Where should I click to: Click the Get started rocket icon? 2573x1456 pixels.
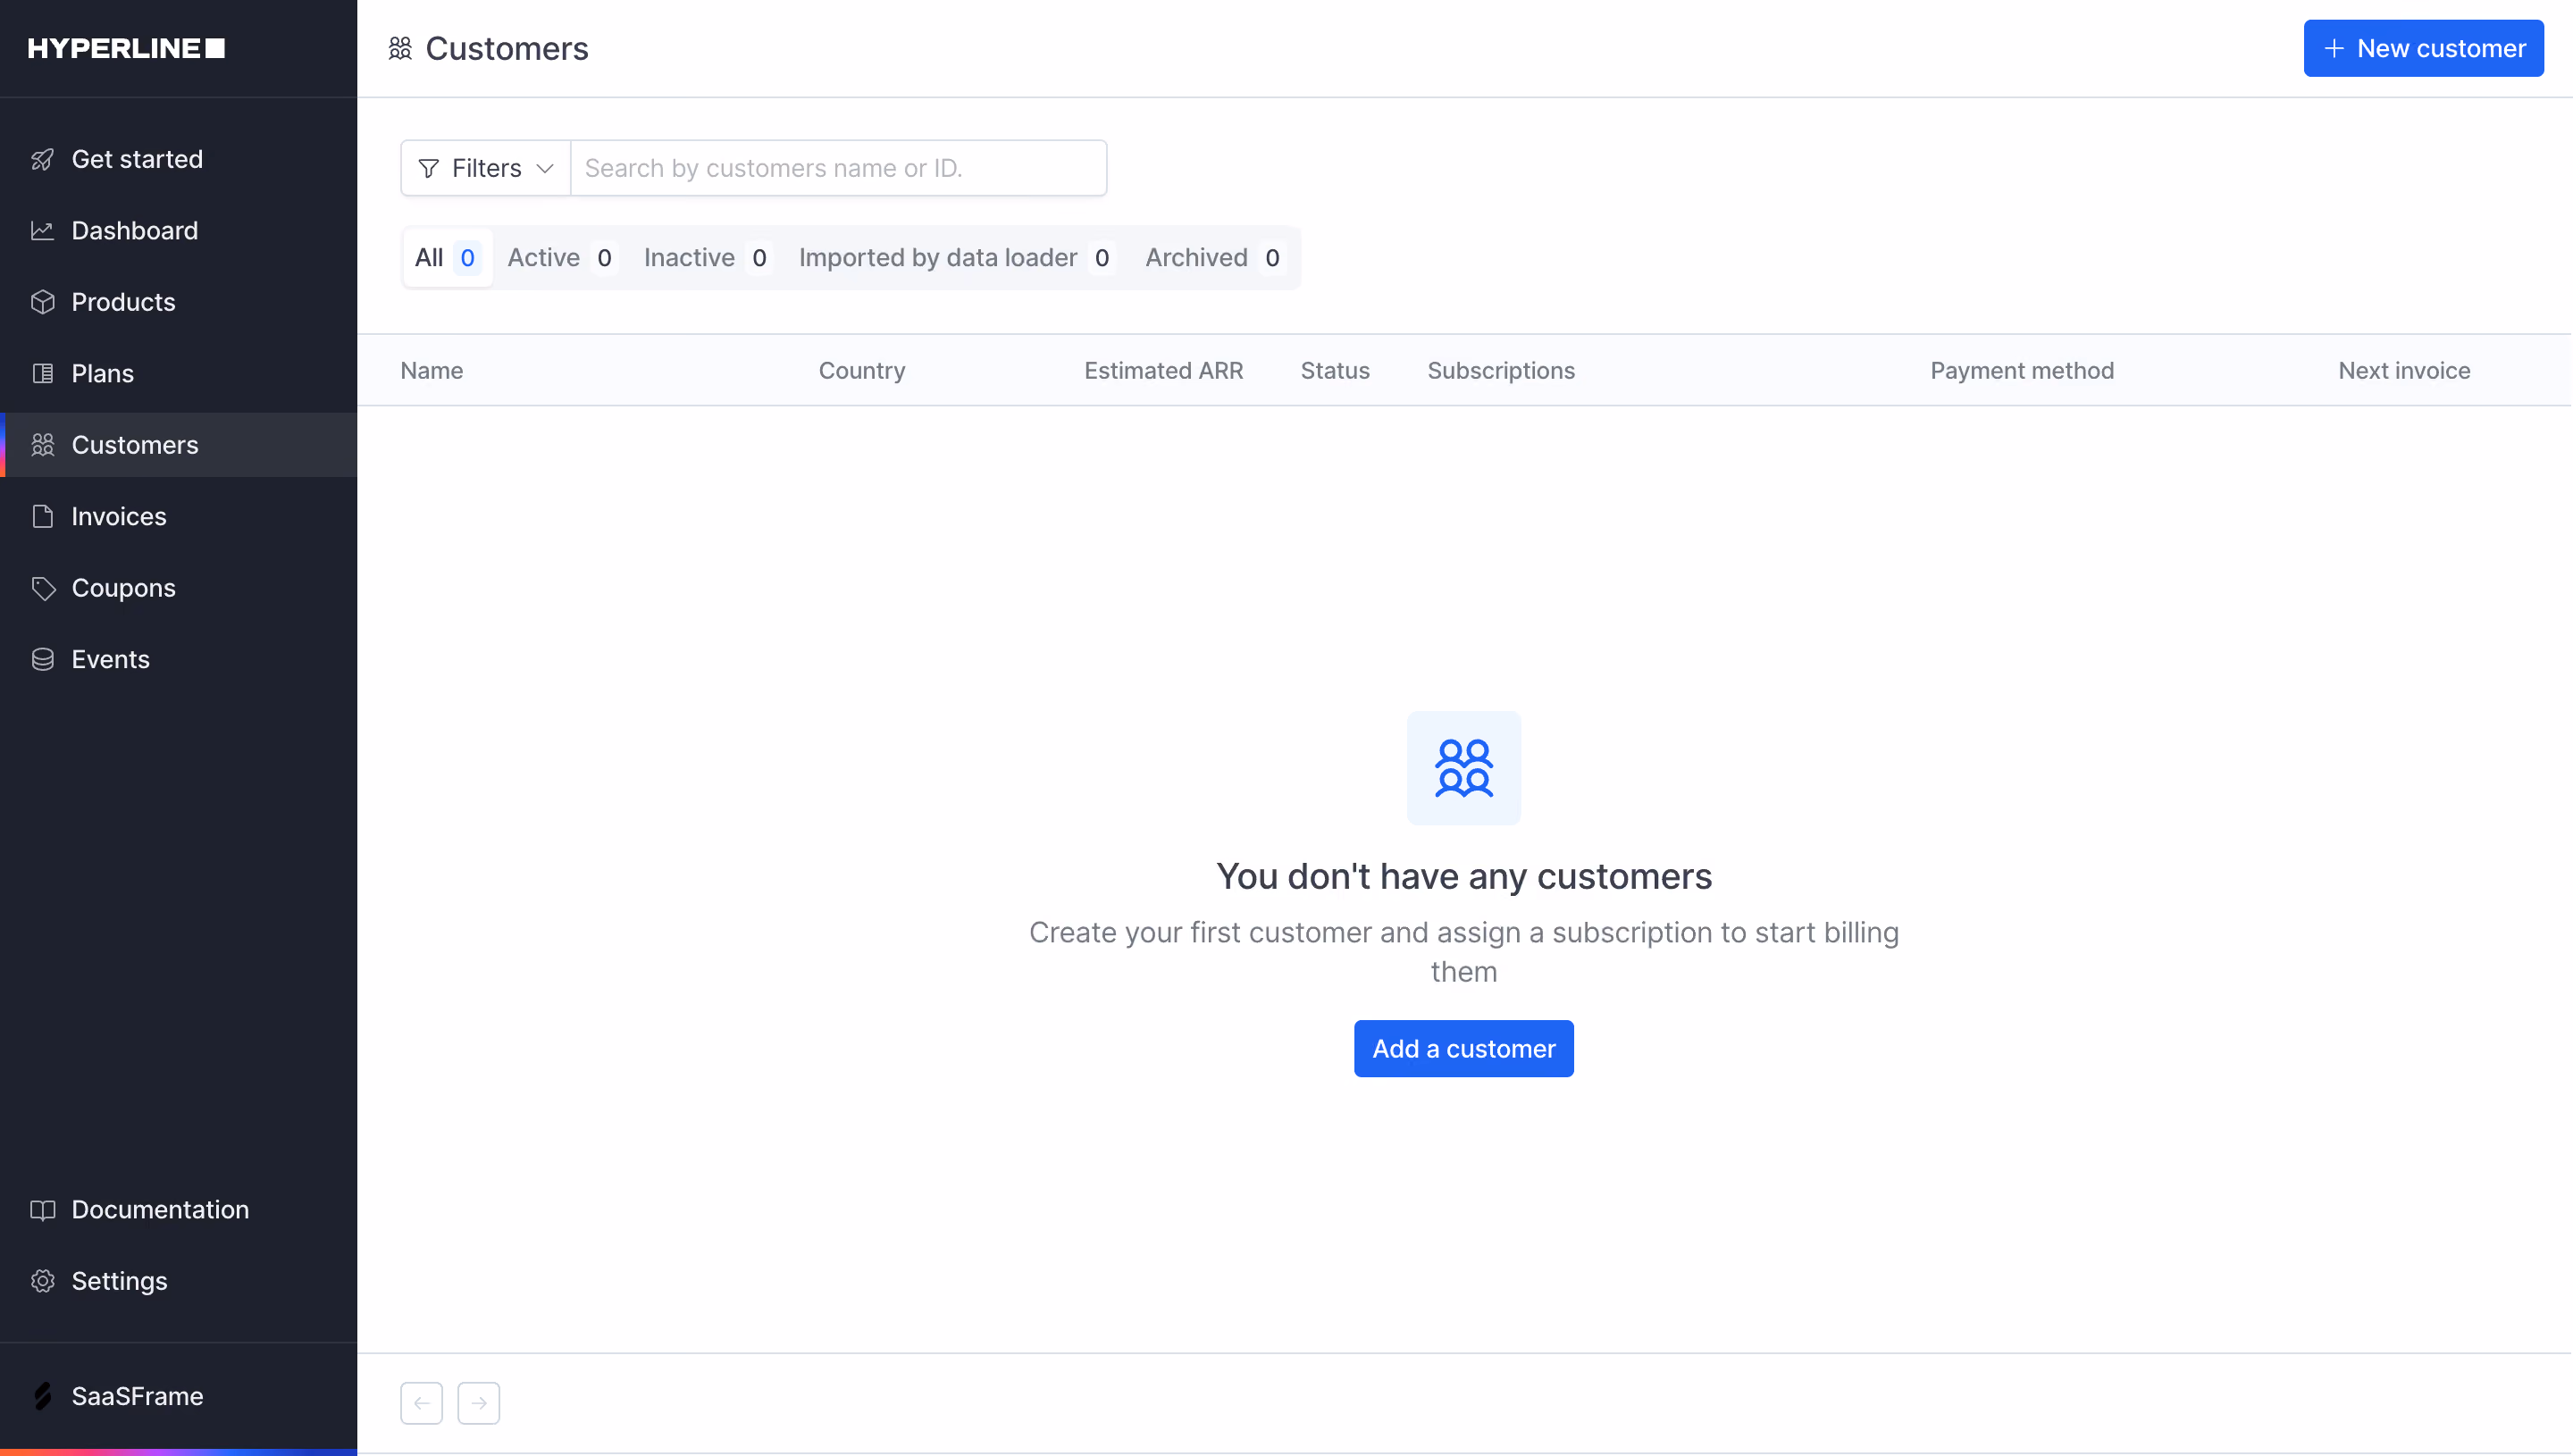(42, 159)
